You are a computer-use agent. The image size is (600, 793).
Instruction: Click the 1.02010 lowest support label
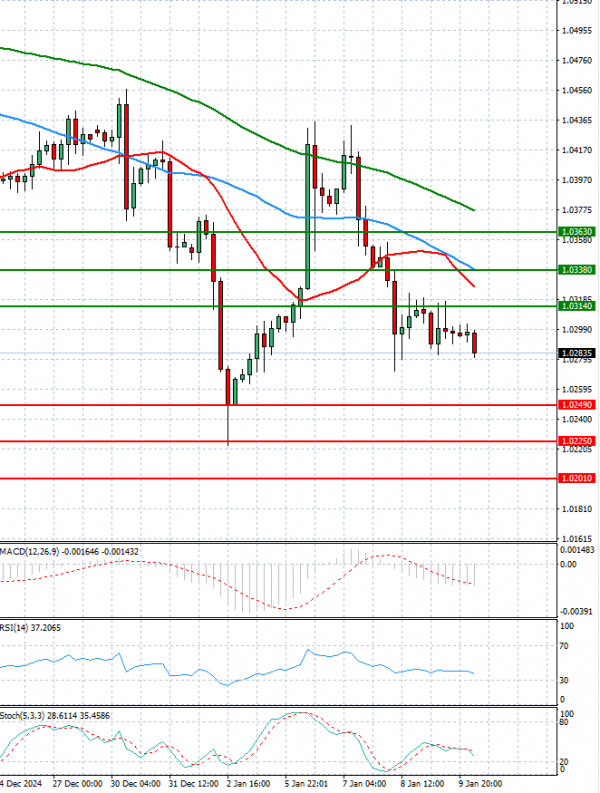pos(577,478)
